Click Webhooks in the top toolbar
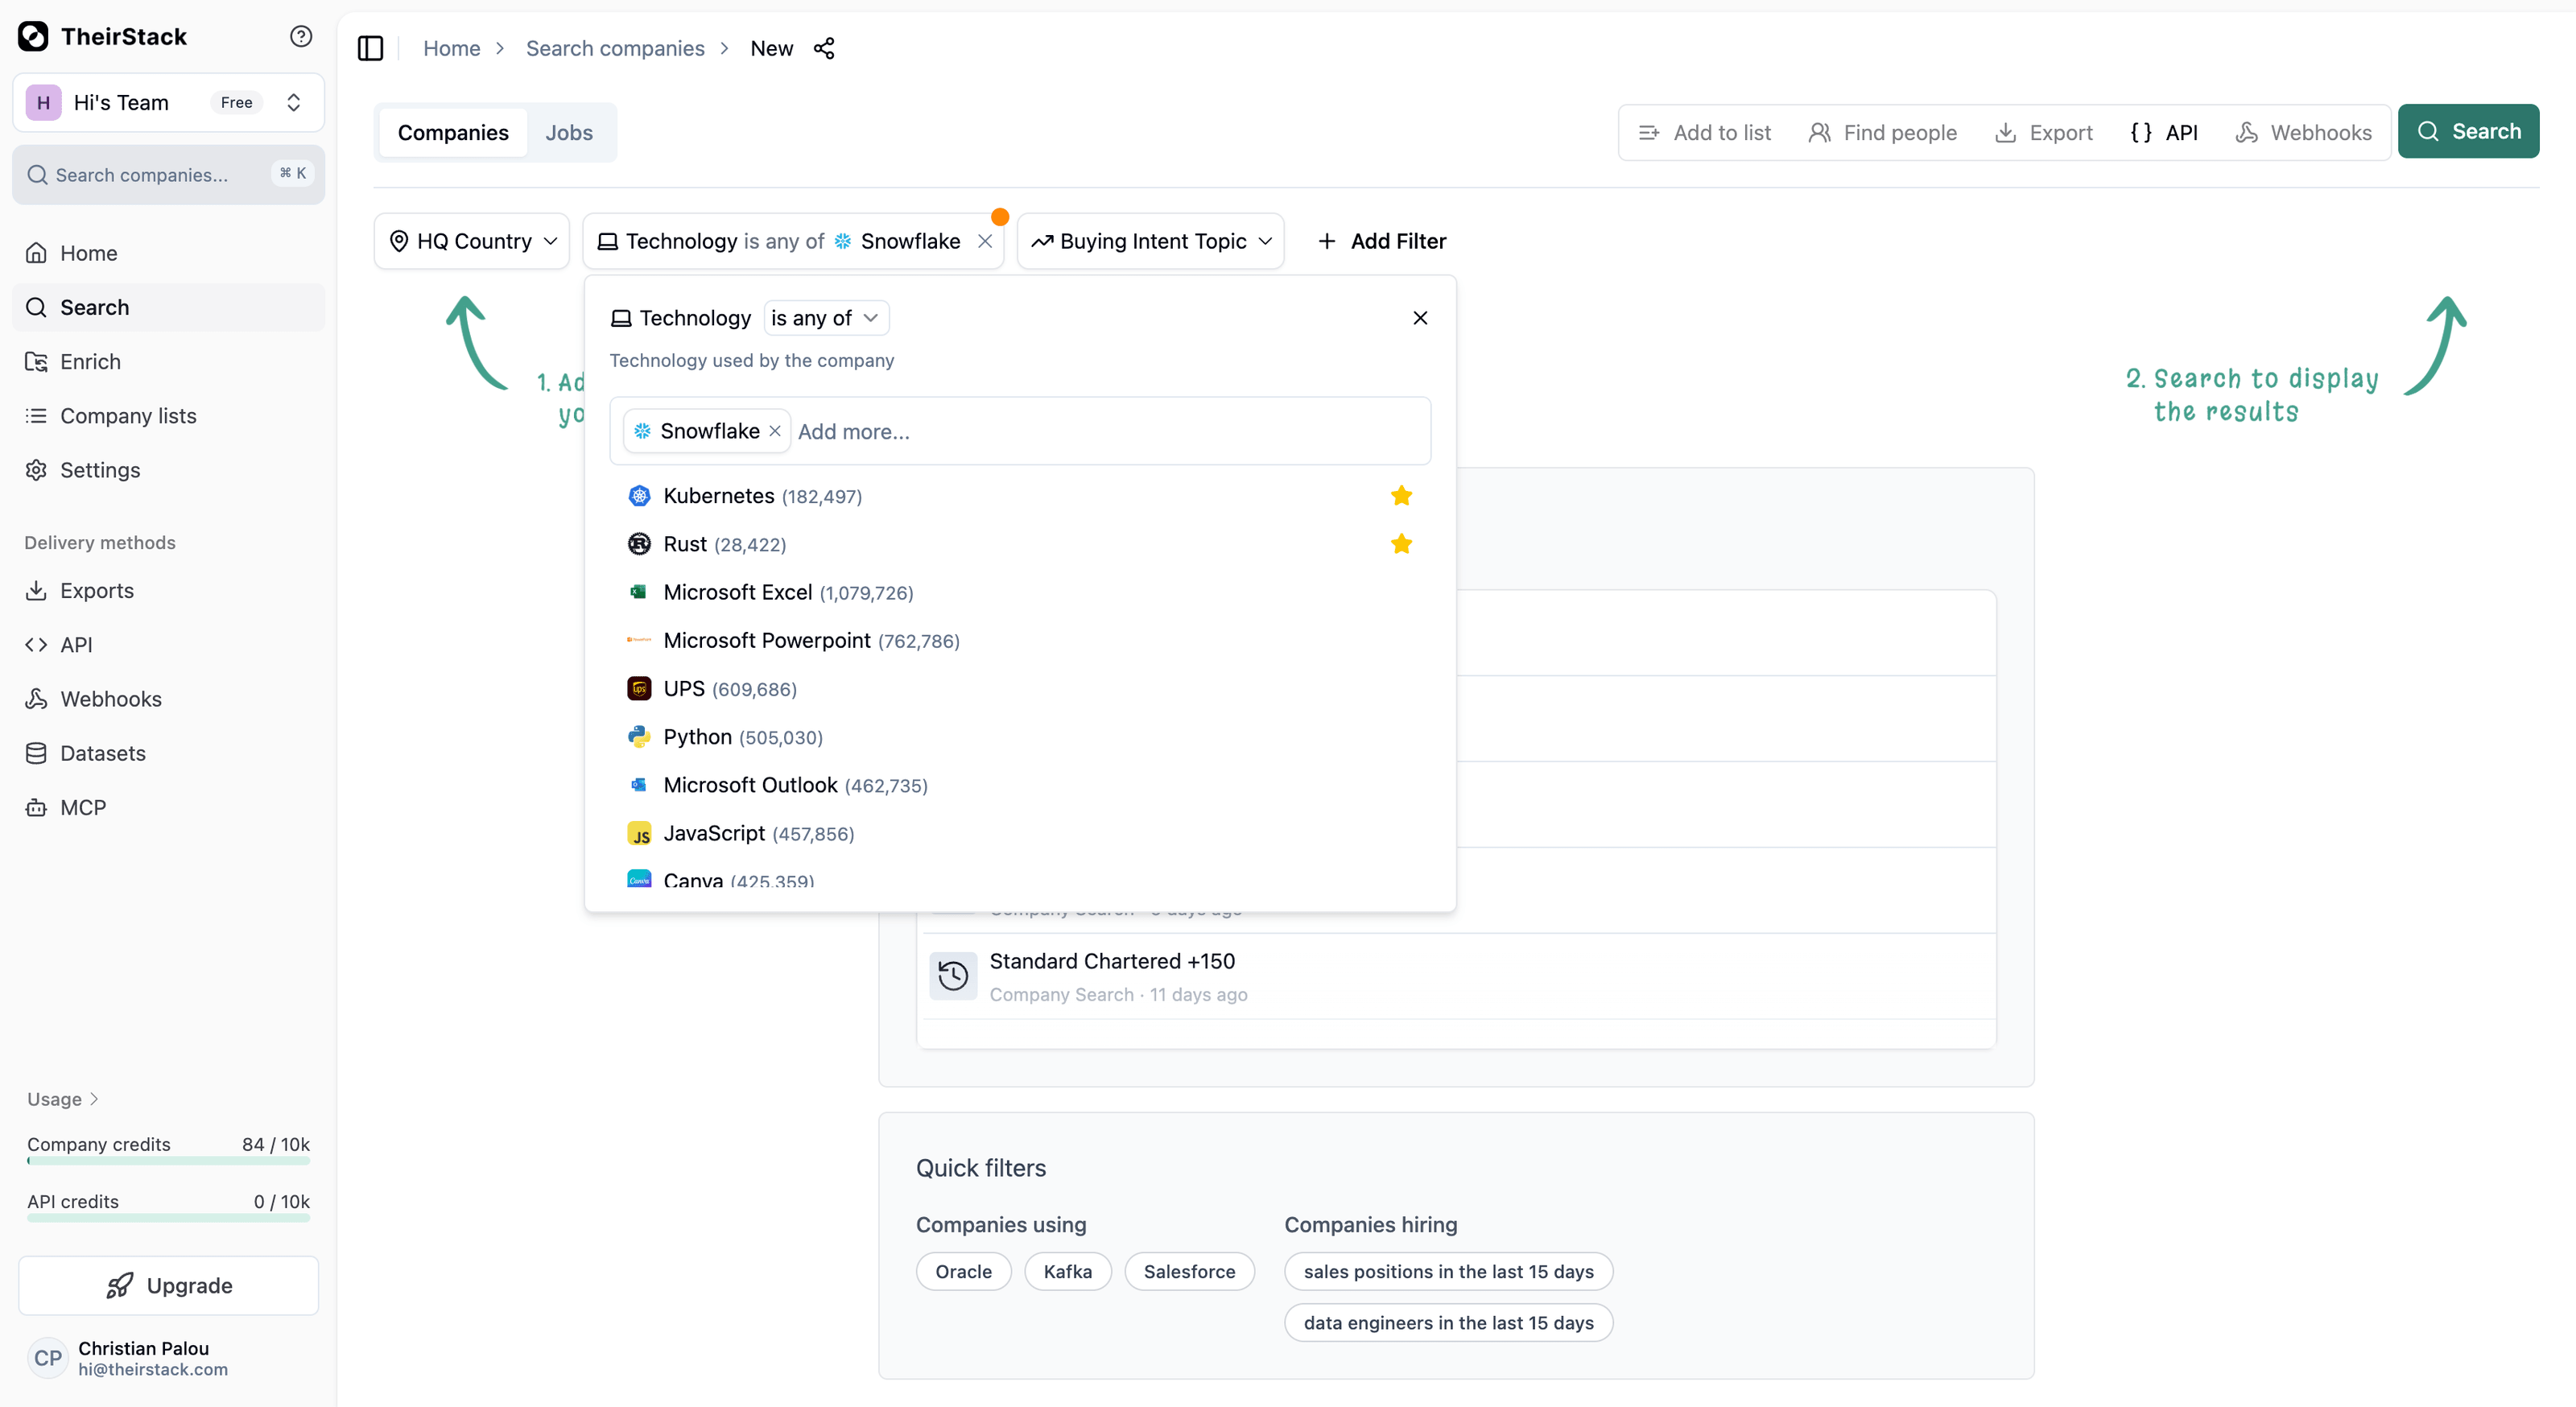Viewport: 2576px width, 1407px height. click(2303, 133)
